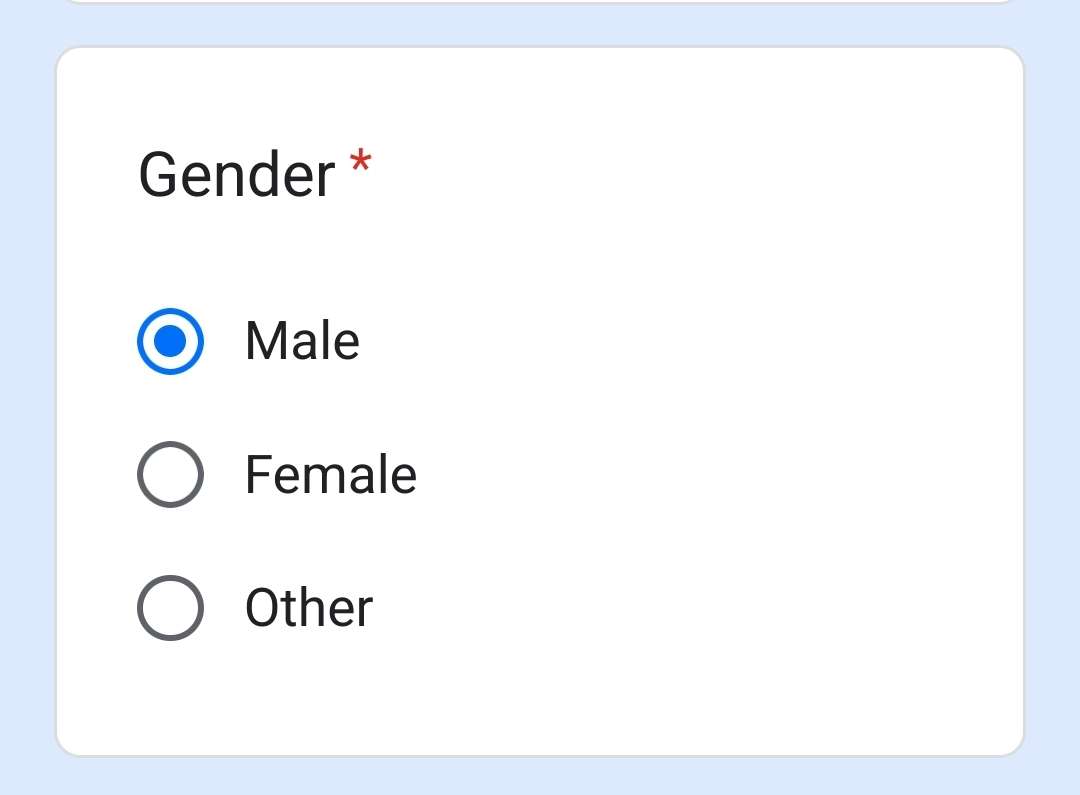Switch the gender selection to Female

coord(170,474)
